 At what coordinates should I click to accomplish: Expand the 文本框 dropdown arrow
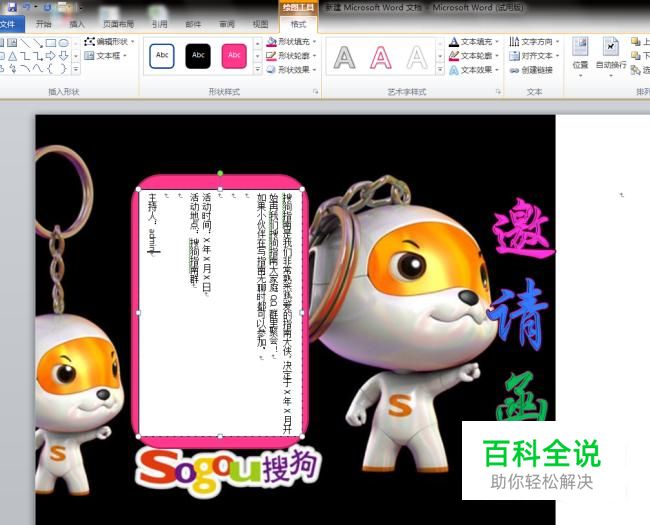(x=124, y=56)
